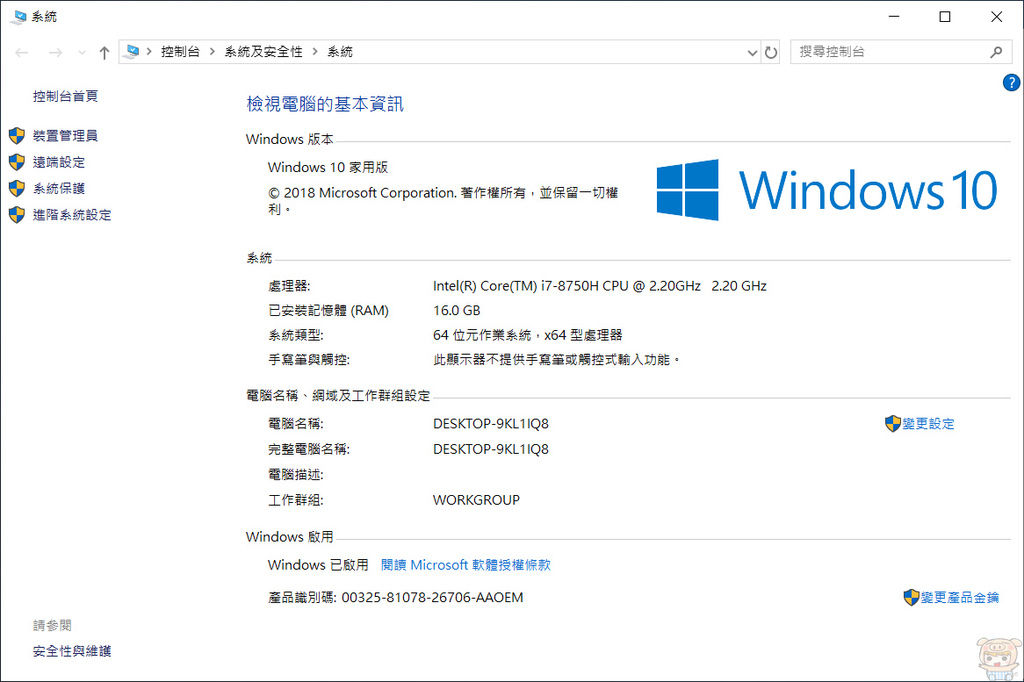Screen dimensions: 1024x682
Task: Maximize the 系統 window
Action: [x=945, y=16]
